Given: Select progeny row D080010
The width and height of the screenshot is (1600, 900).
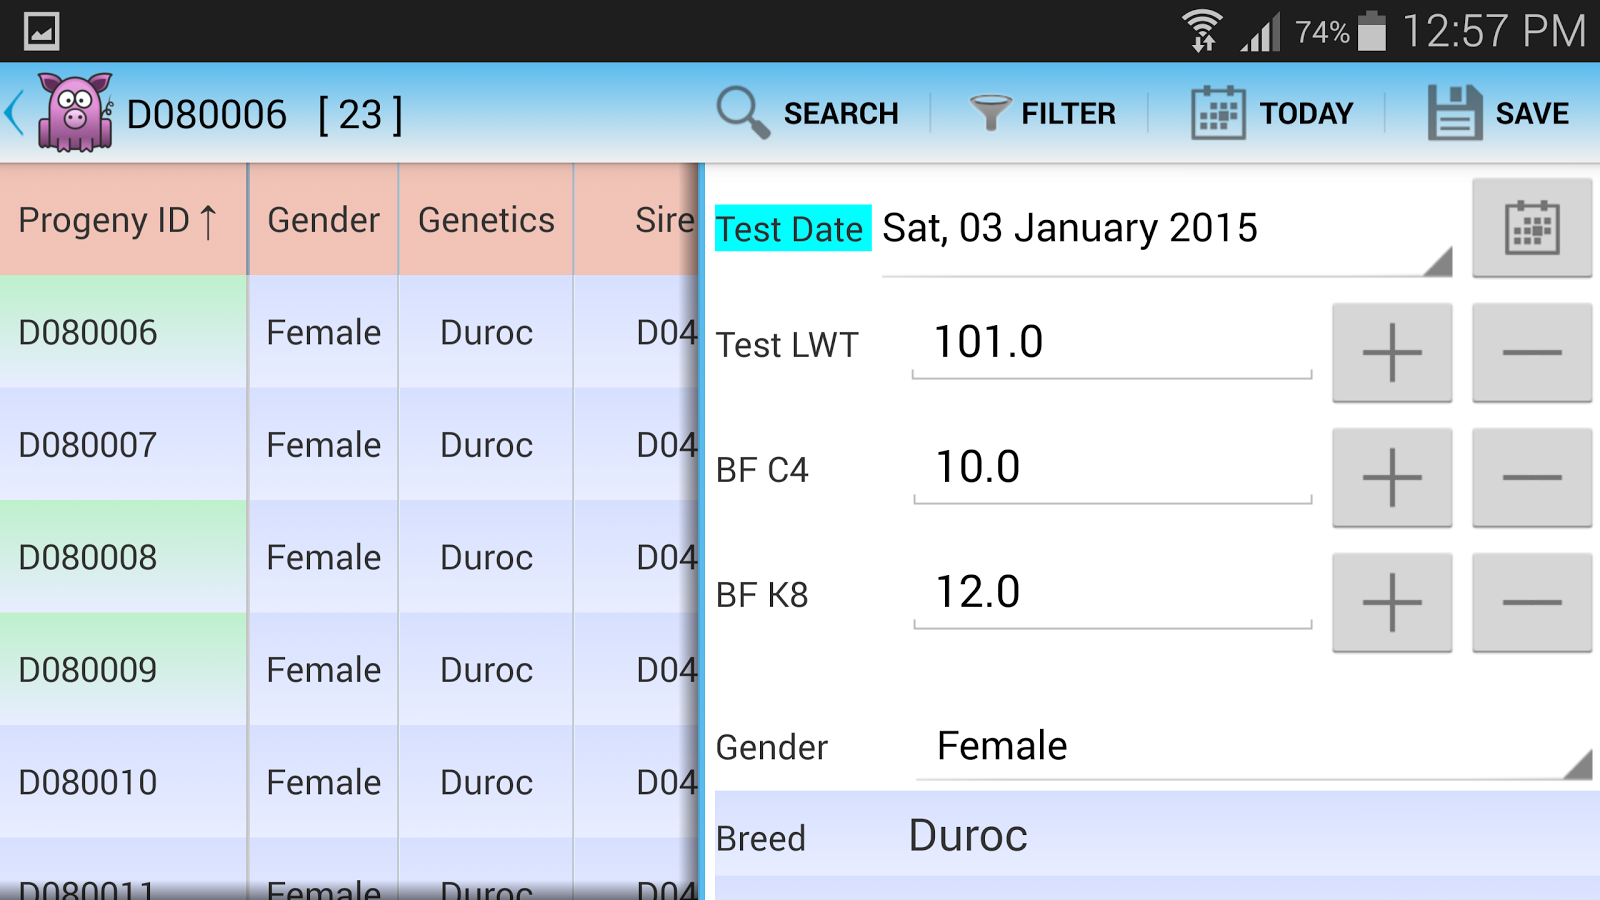Looking at the screenshot, I should pos(123,782).
